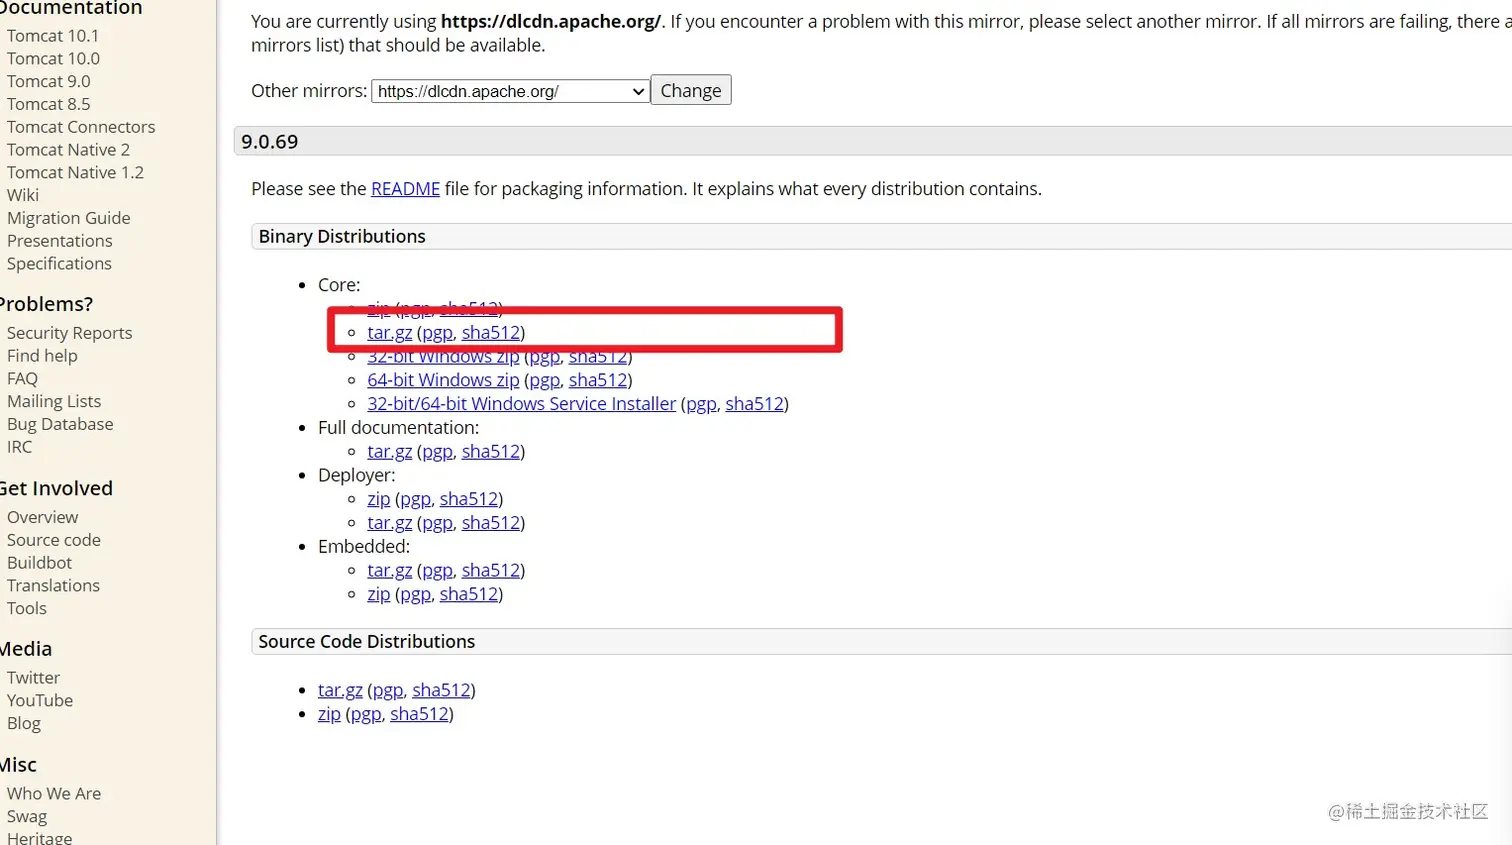Open pgp for Windows Service Installer
Image resolution: width=1512 pixels, height=845 pixels.
click(701, 404)
